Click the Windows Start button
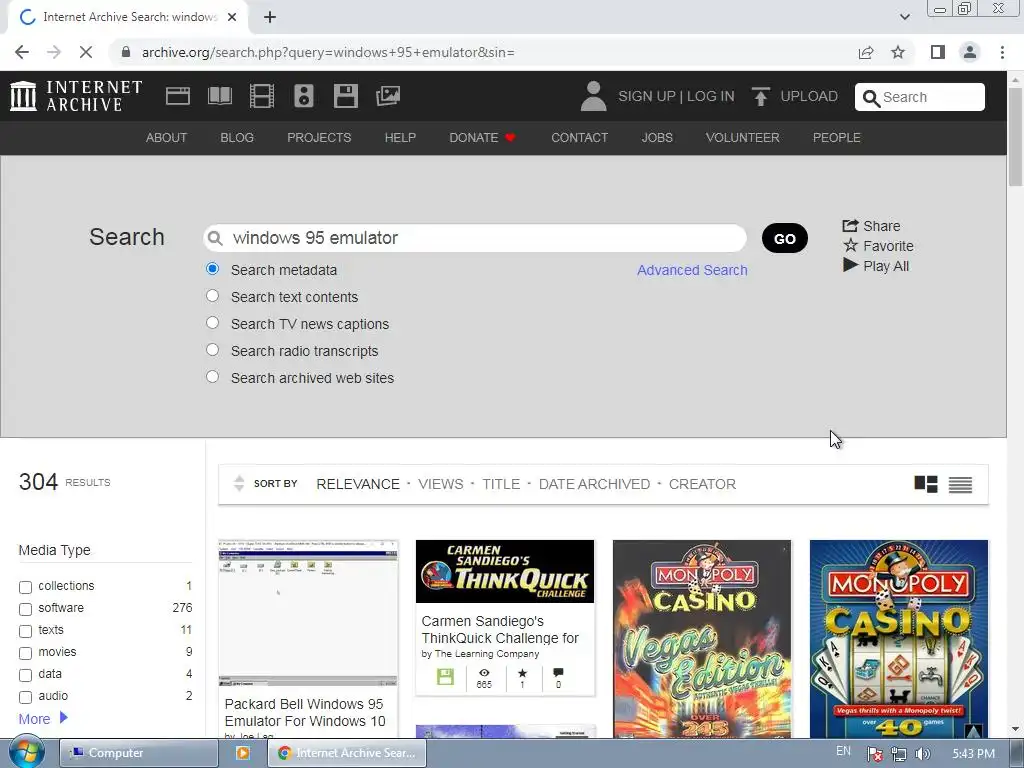 26,752
